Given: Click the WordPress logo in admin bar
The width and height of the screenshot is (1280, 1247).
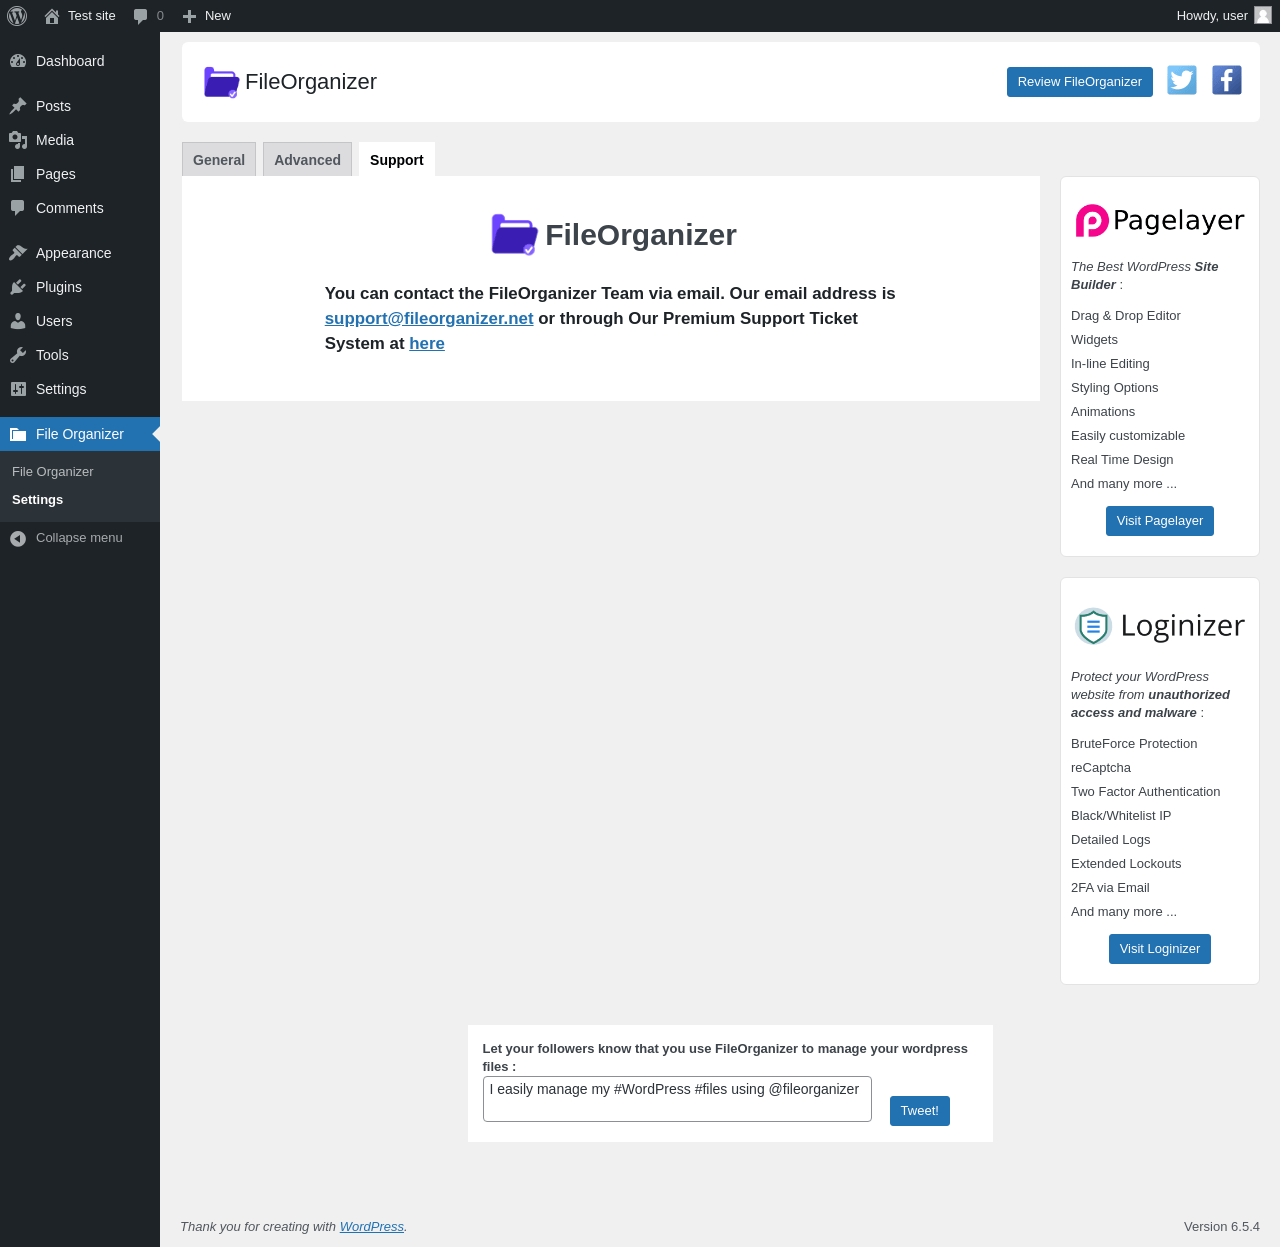Looking at the screenshot, I should (17, 16).
